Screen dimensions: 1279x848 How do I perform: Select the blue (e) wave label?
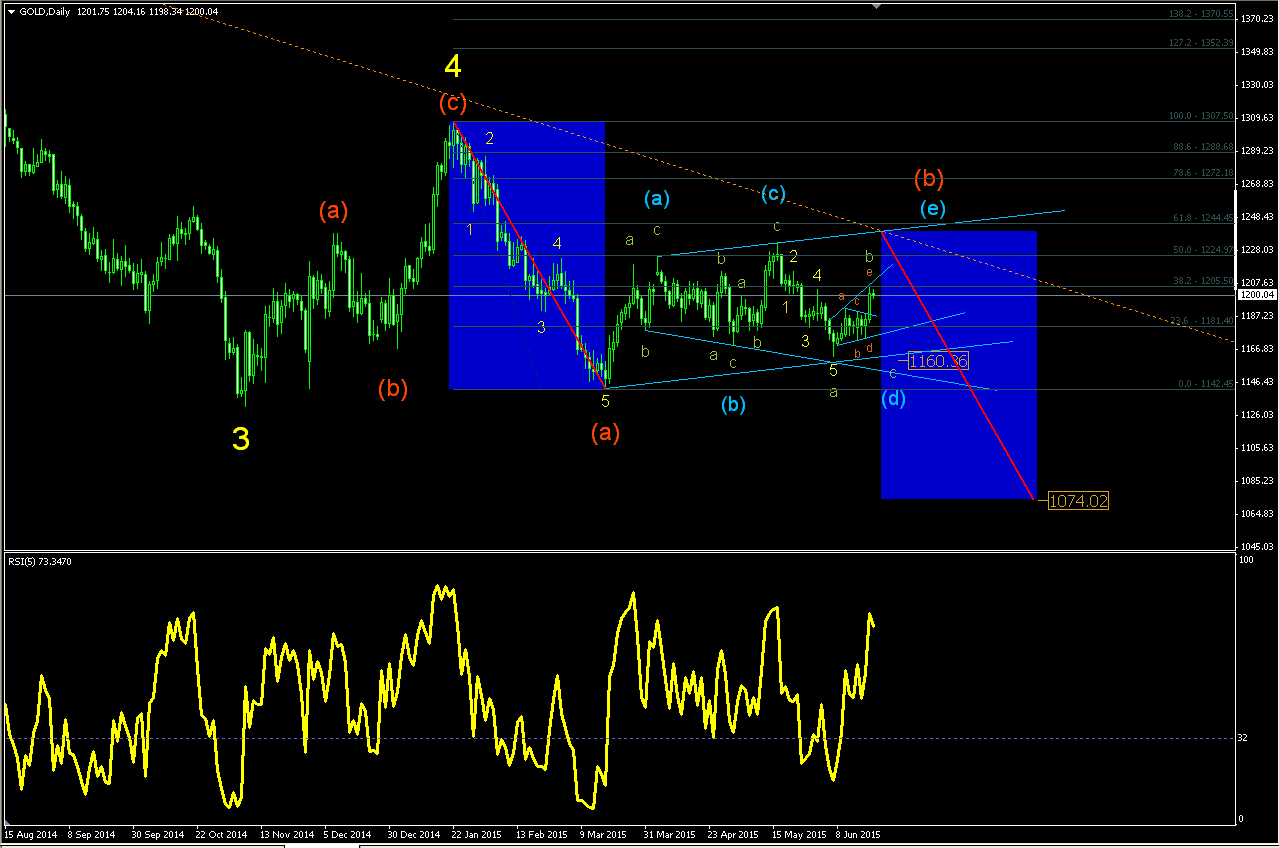(931, 208)
